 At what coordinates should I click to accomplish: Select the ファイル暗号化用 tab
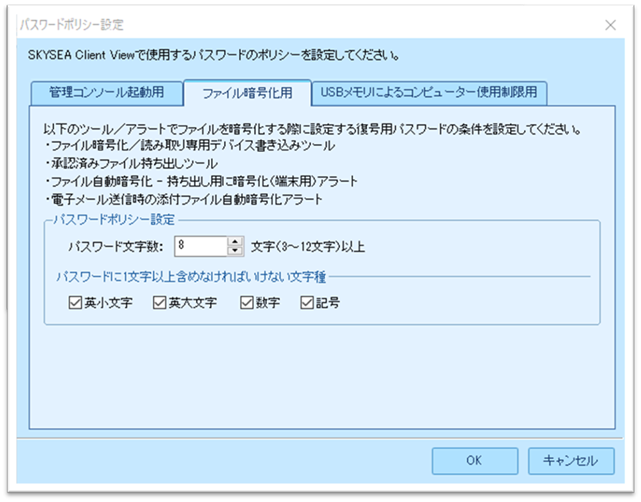[247, 94]
